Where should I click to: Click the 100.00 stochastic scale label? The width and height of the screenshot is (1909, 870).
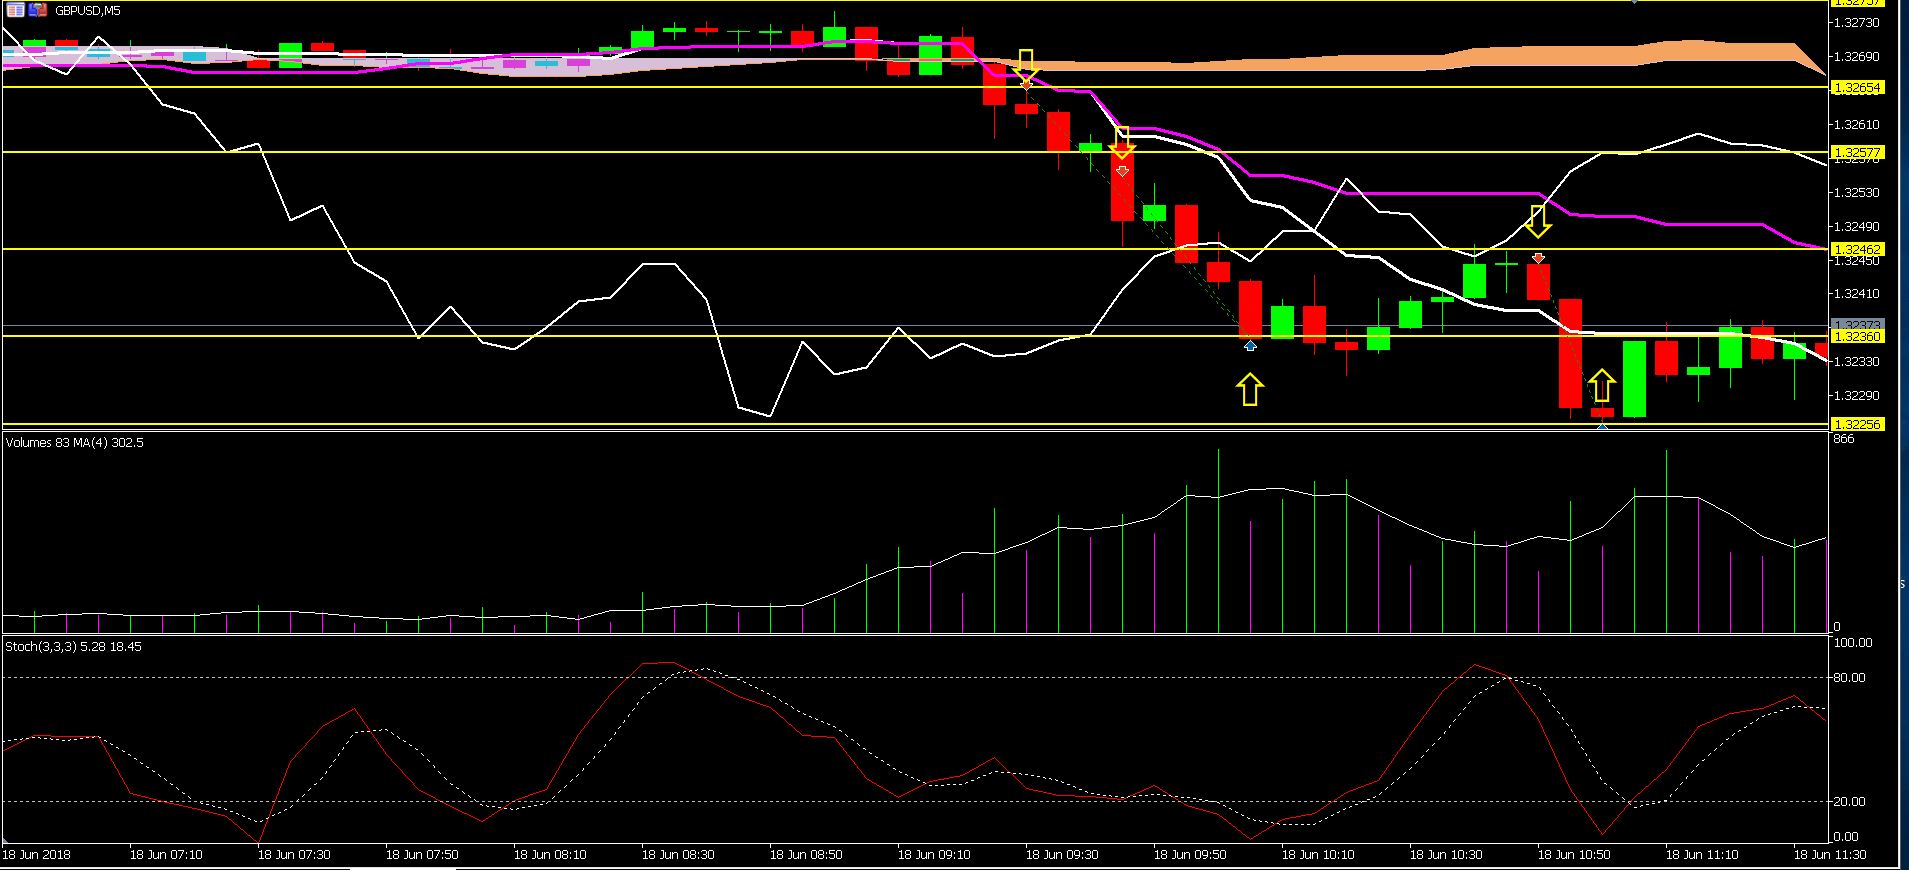click(1853, 643)
